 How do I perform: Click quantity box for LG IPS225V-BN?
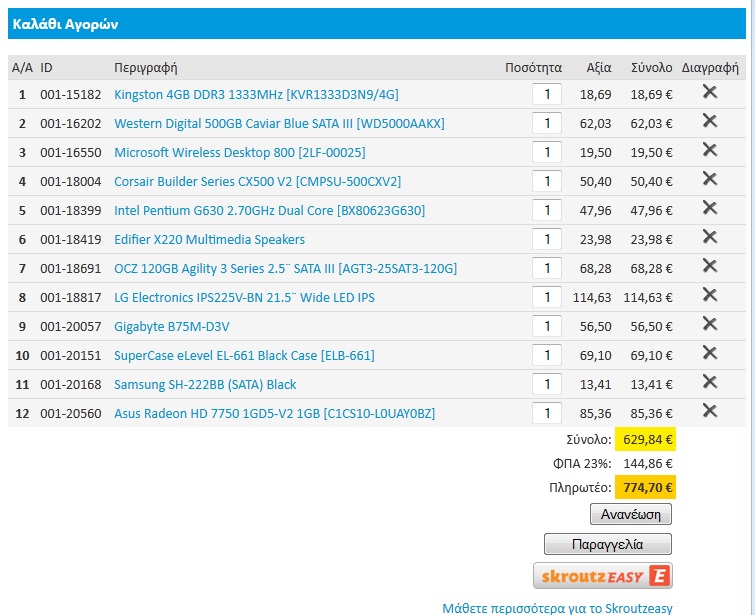[x=547, y=297]
